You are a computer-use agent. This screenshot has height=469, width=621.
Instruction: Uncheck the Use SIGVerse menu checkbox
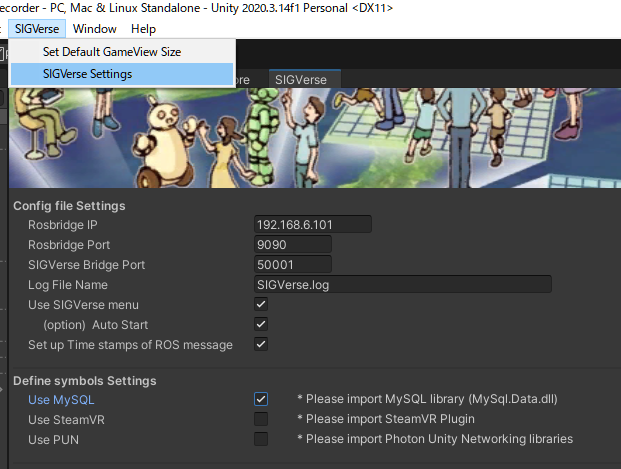click(261, 304)
